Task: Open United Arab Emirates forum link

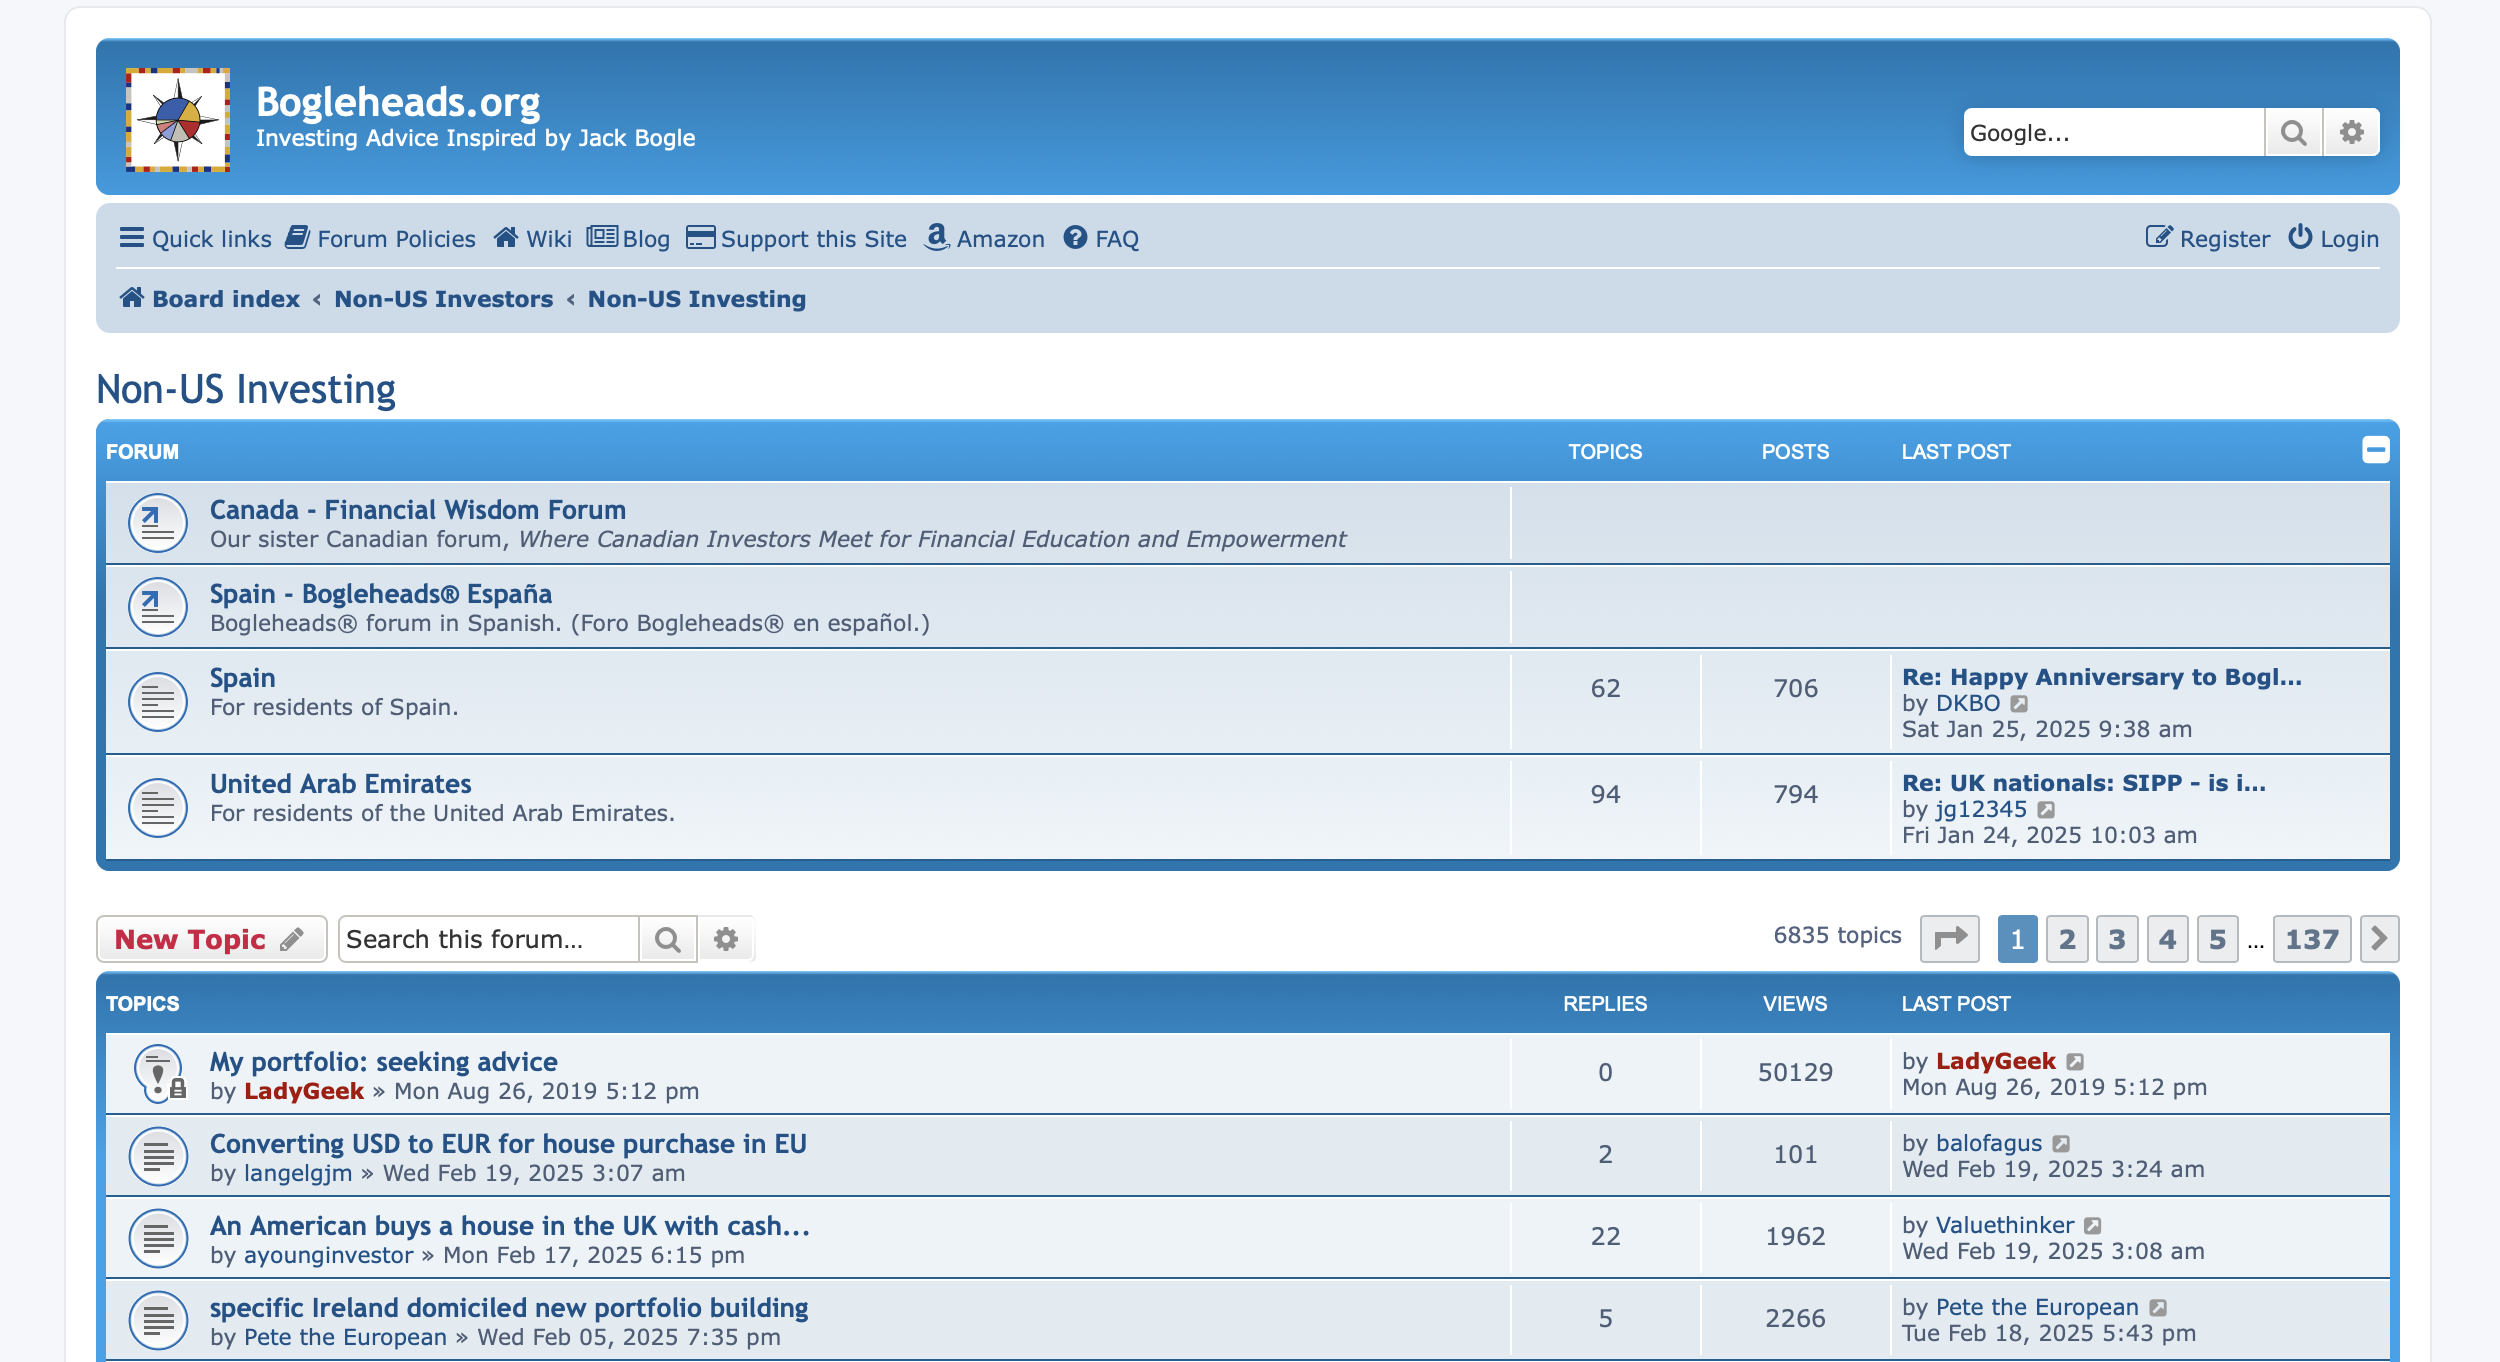Action: coord(340,784)
